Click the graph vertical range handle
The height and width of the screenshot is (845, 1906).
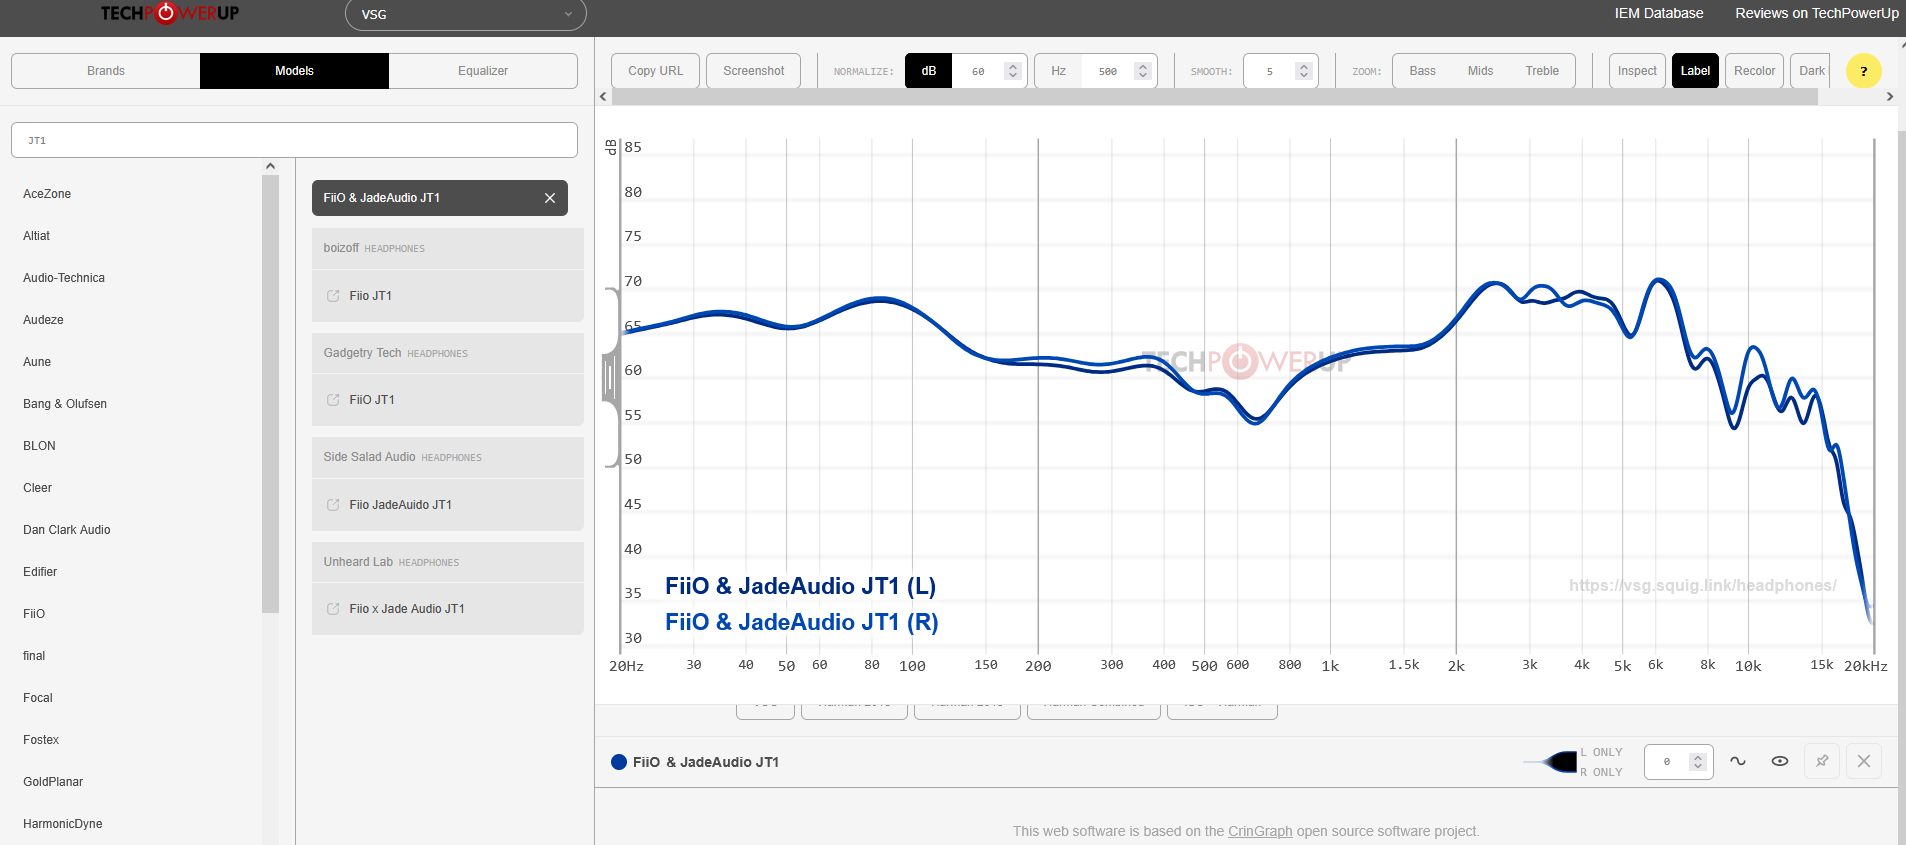(609, 378)
